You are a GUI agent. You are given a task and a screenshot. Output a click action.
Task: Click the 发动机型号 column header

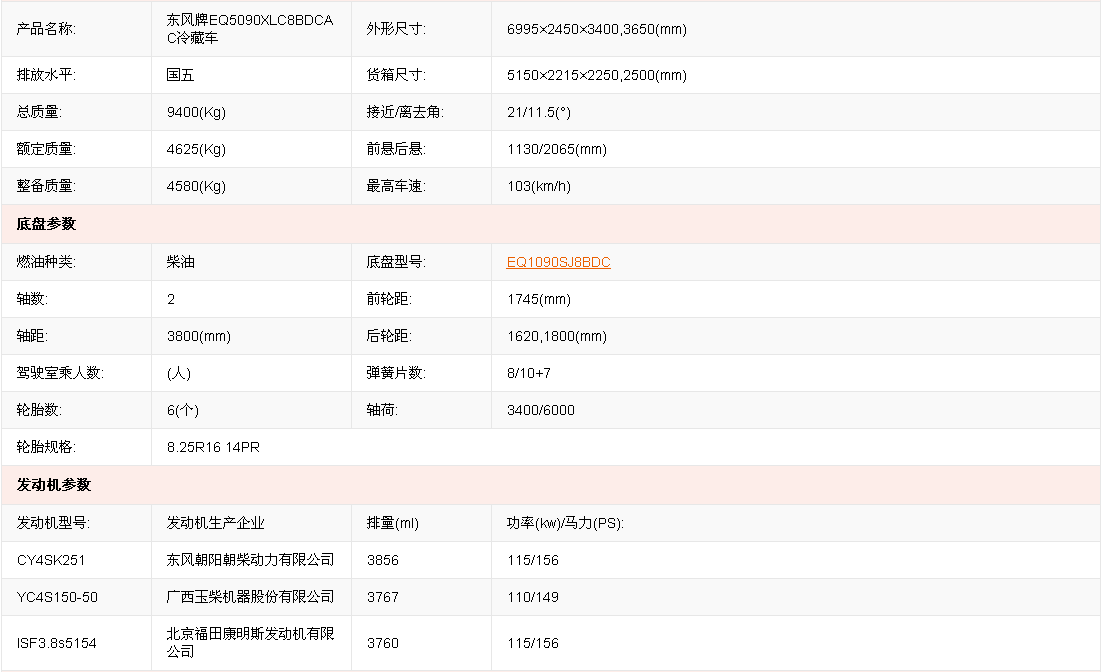pyautogui.click(x=53, y=523)
